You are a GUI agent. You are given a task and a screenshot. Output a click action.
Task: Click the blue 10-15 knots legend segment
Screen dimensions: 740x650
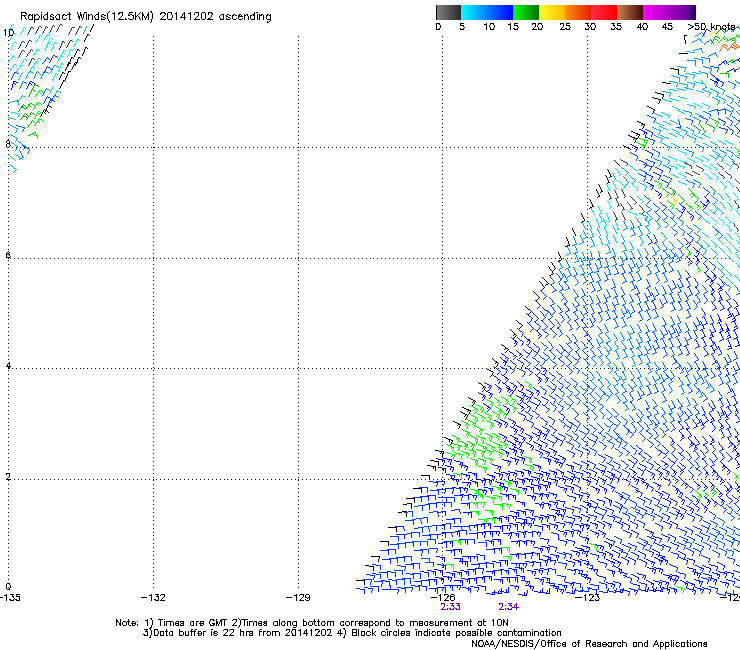[500, 12]
